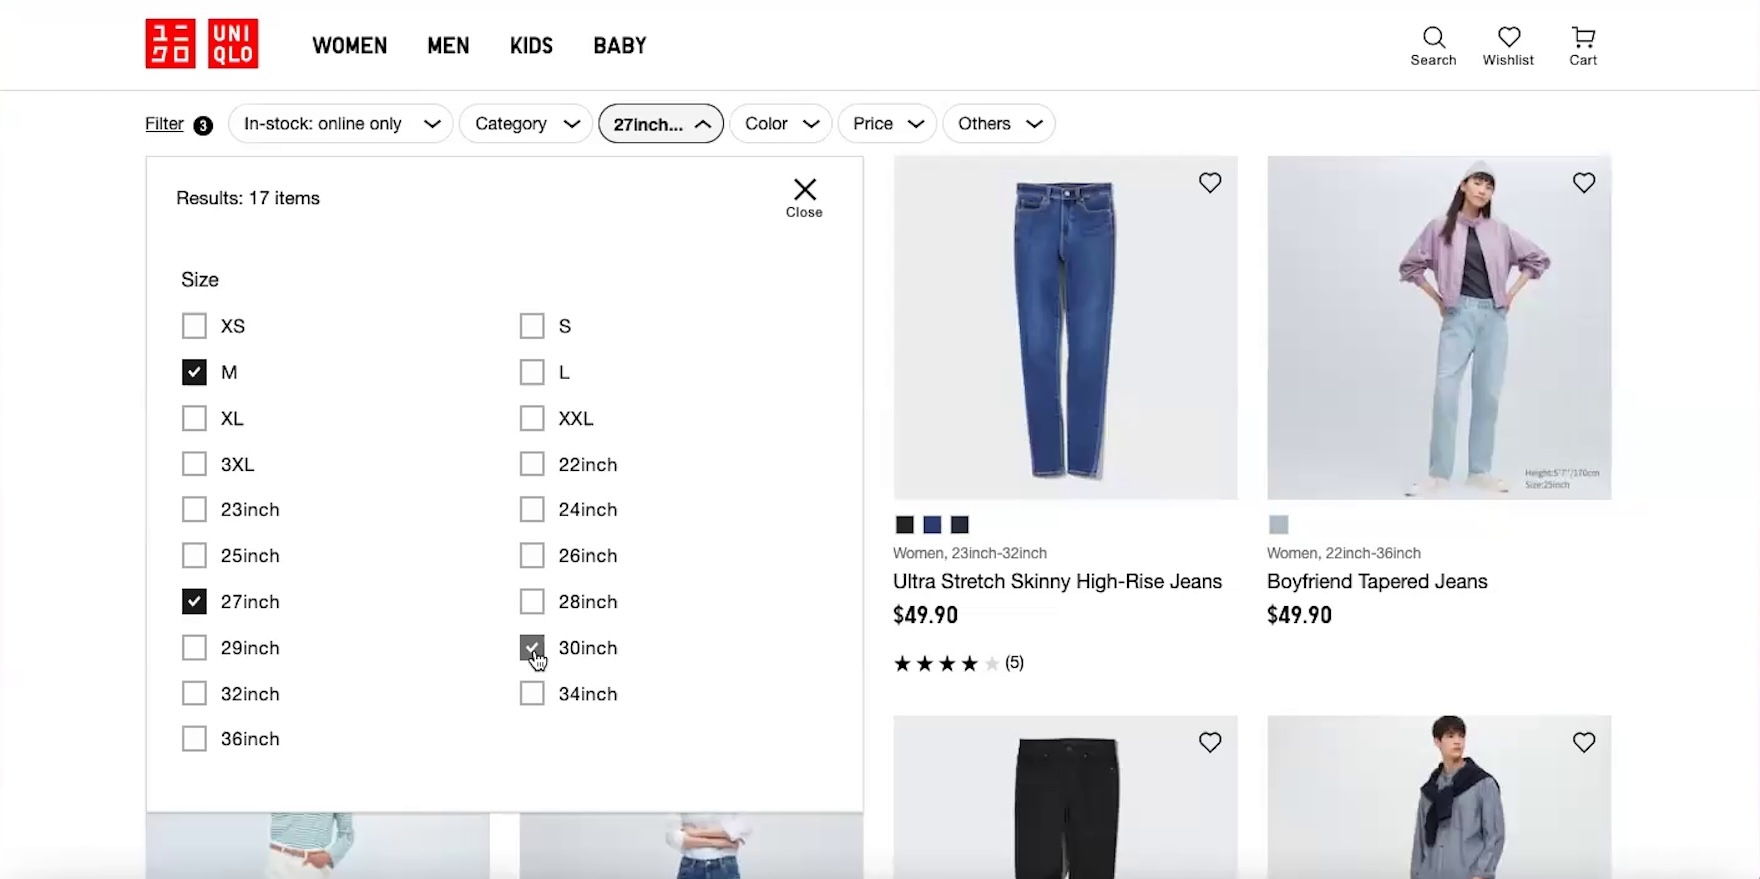Check the 28inch size checkbox
Viewport: 1760px width, 879px height.
tap(532, 601)
